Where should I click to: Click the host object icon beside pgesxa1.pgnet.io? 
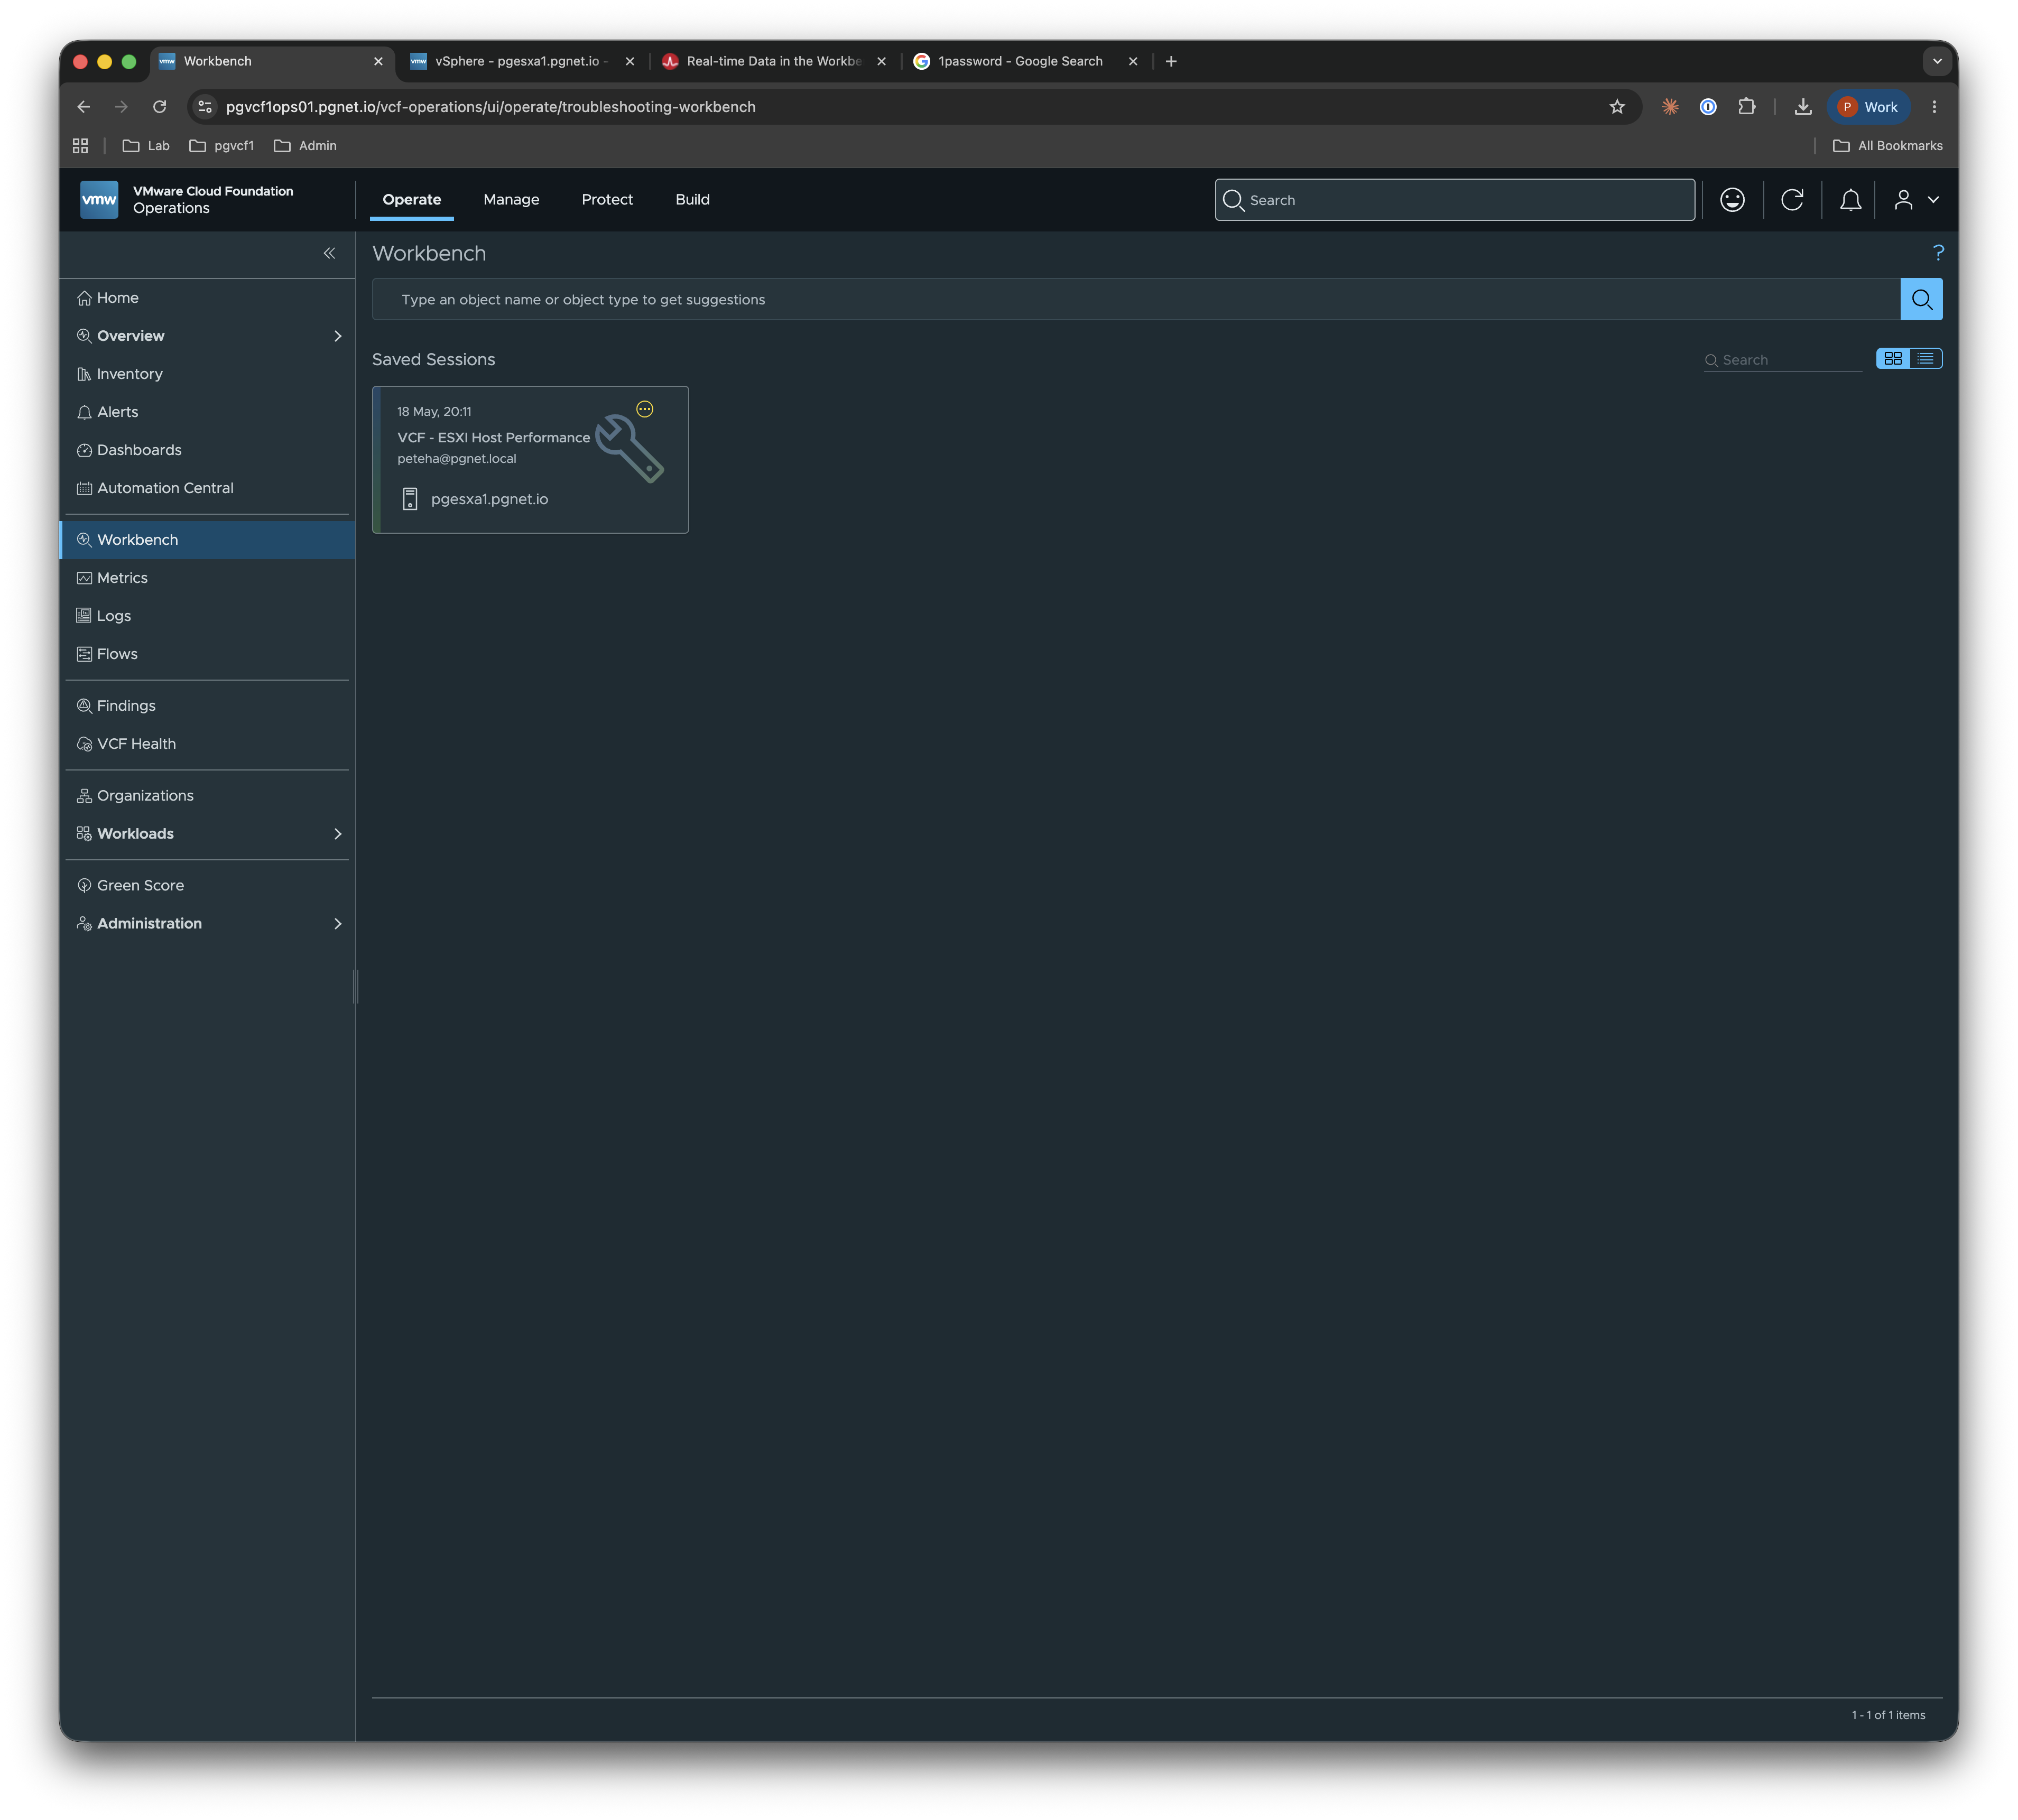click(x=410, y=499)
